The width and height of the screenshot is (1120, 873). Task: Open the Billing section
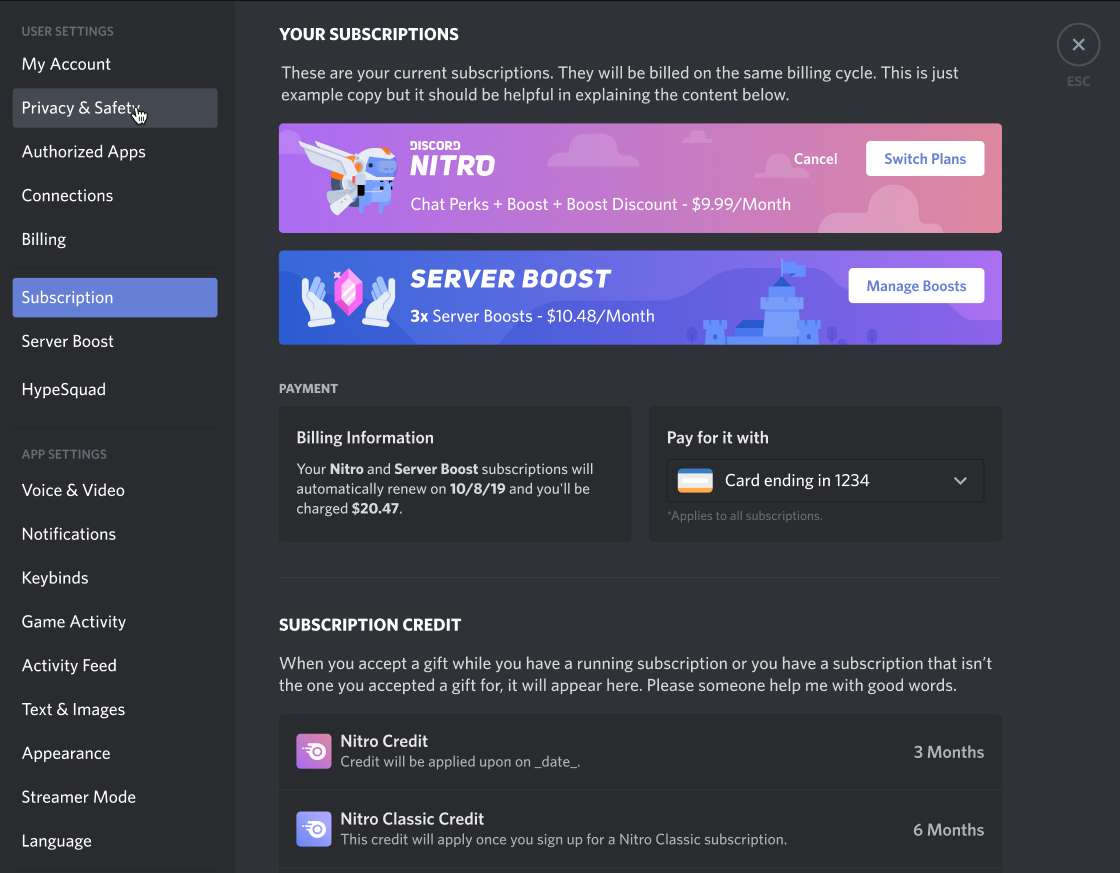click(43, 239)
